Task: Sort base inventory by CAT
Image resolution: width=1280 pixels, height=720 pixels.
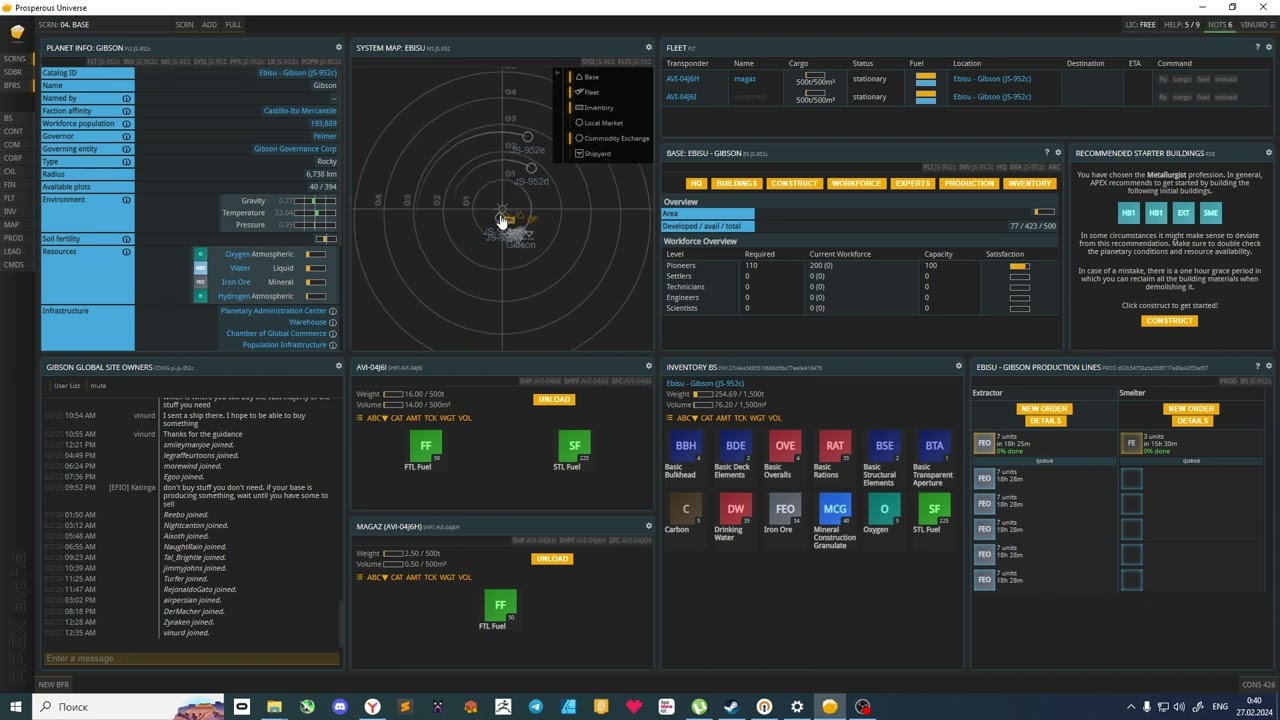Action: [707, 418]
